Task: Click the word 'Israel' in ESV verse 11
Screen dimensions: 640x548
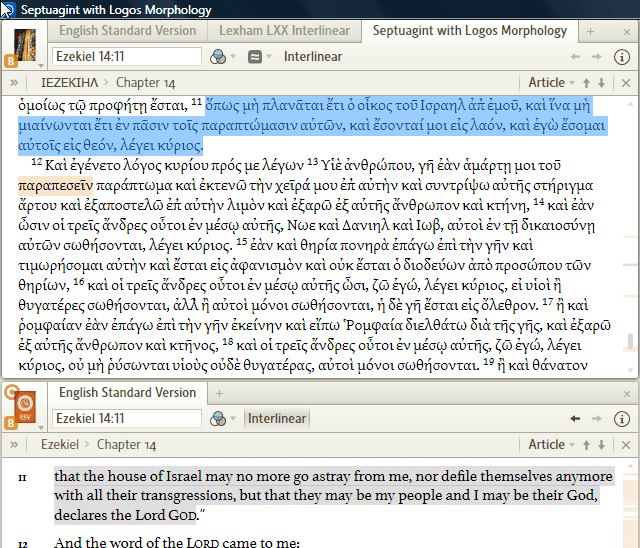Action: click(184, 476)
